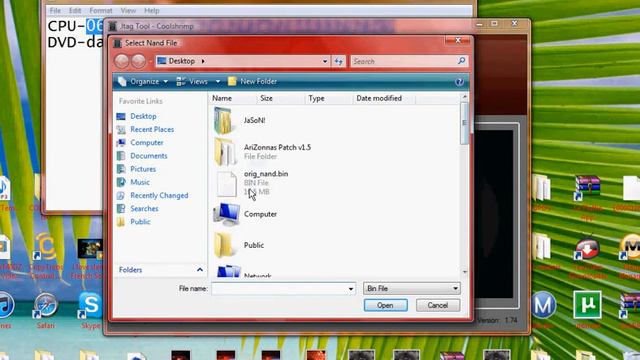Click the Public folder icon in sidebar
The width and height of the screenshot is (640, 360).
[121, 222]
